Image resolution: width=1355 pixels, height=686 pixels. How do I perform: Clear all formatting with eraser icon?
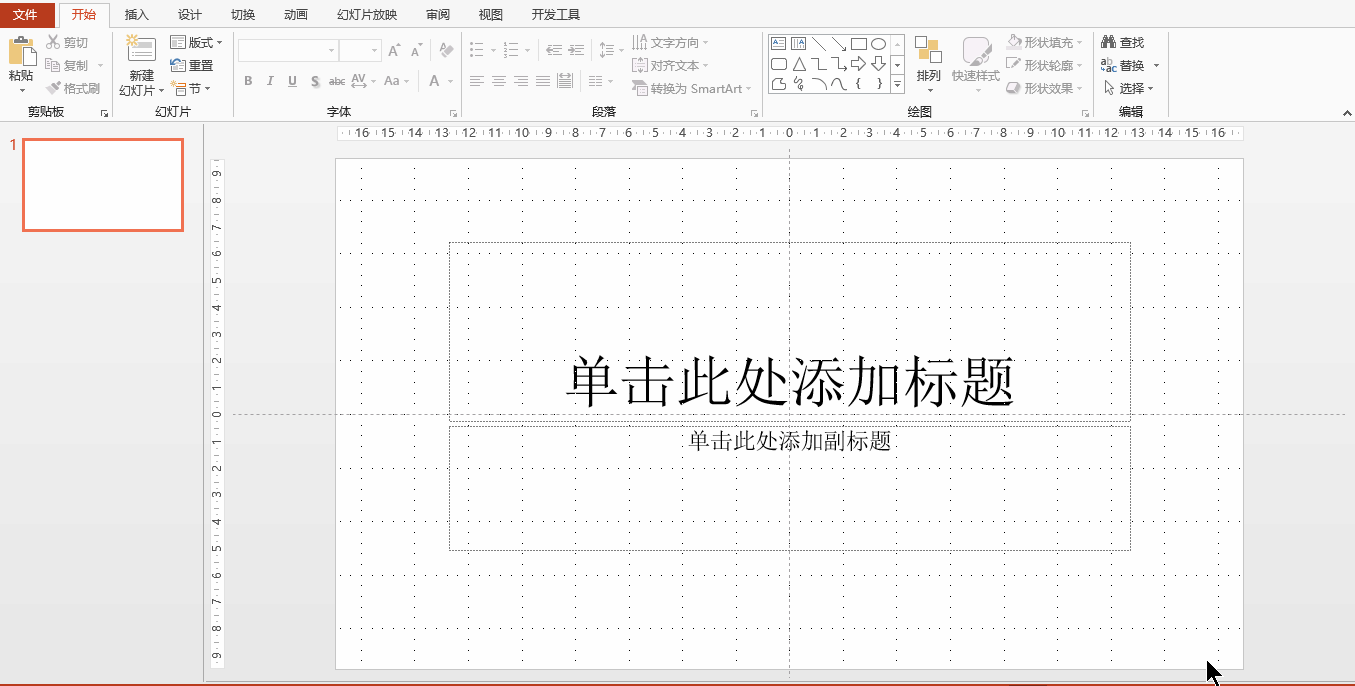tap(447, 50)
